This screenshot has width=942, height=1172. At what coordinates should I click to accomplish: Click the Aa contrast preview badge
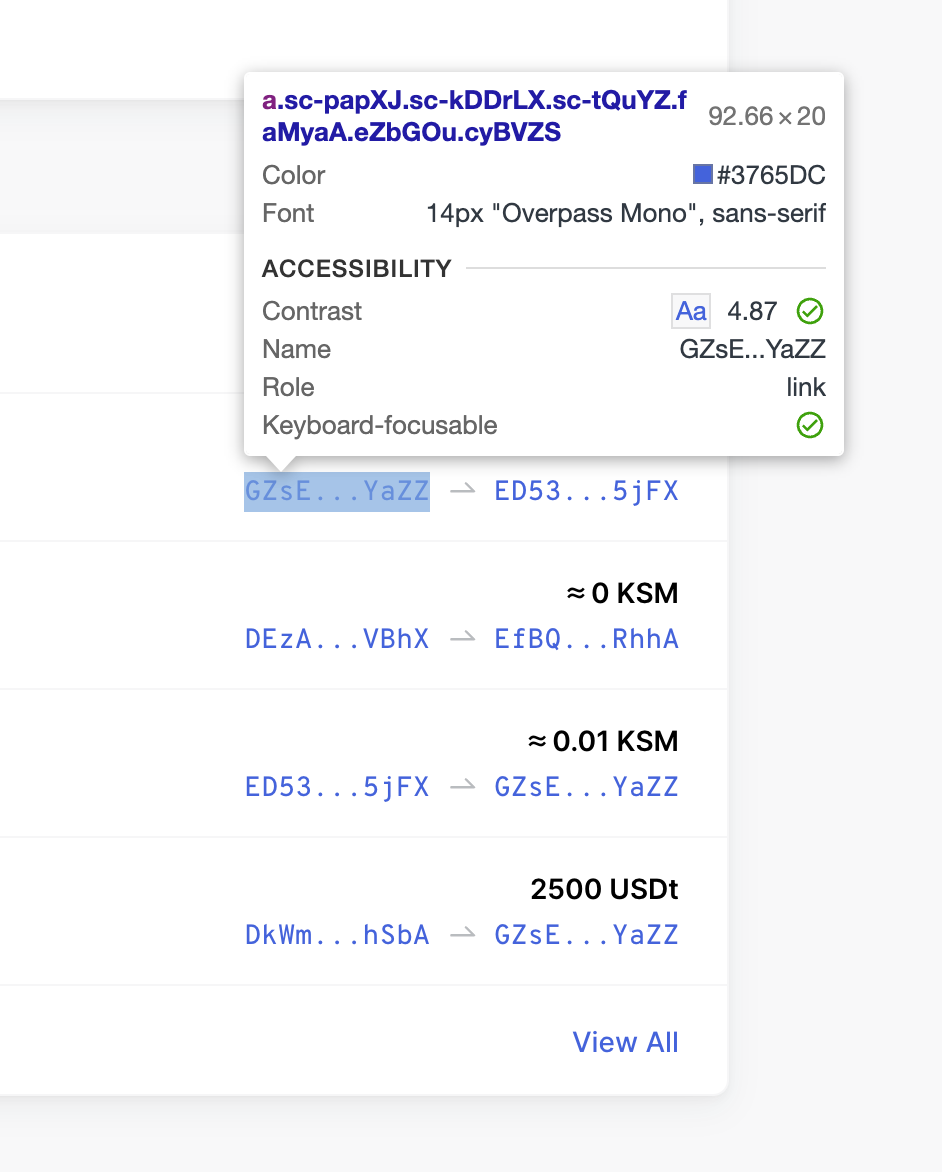pyautogui.click(x=690, y=311)
